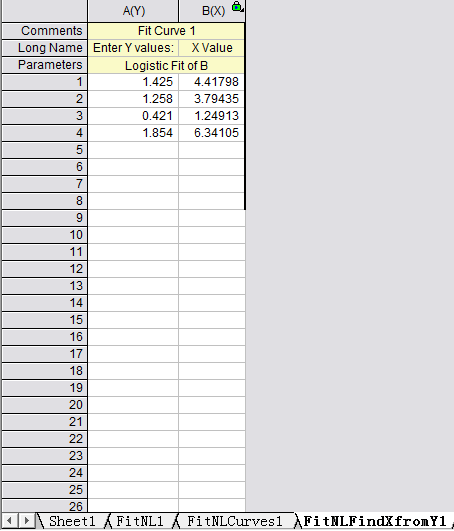Switch to the Sheet1 tab
This screenshot has width=454, height=531.
coord(72,521)
